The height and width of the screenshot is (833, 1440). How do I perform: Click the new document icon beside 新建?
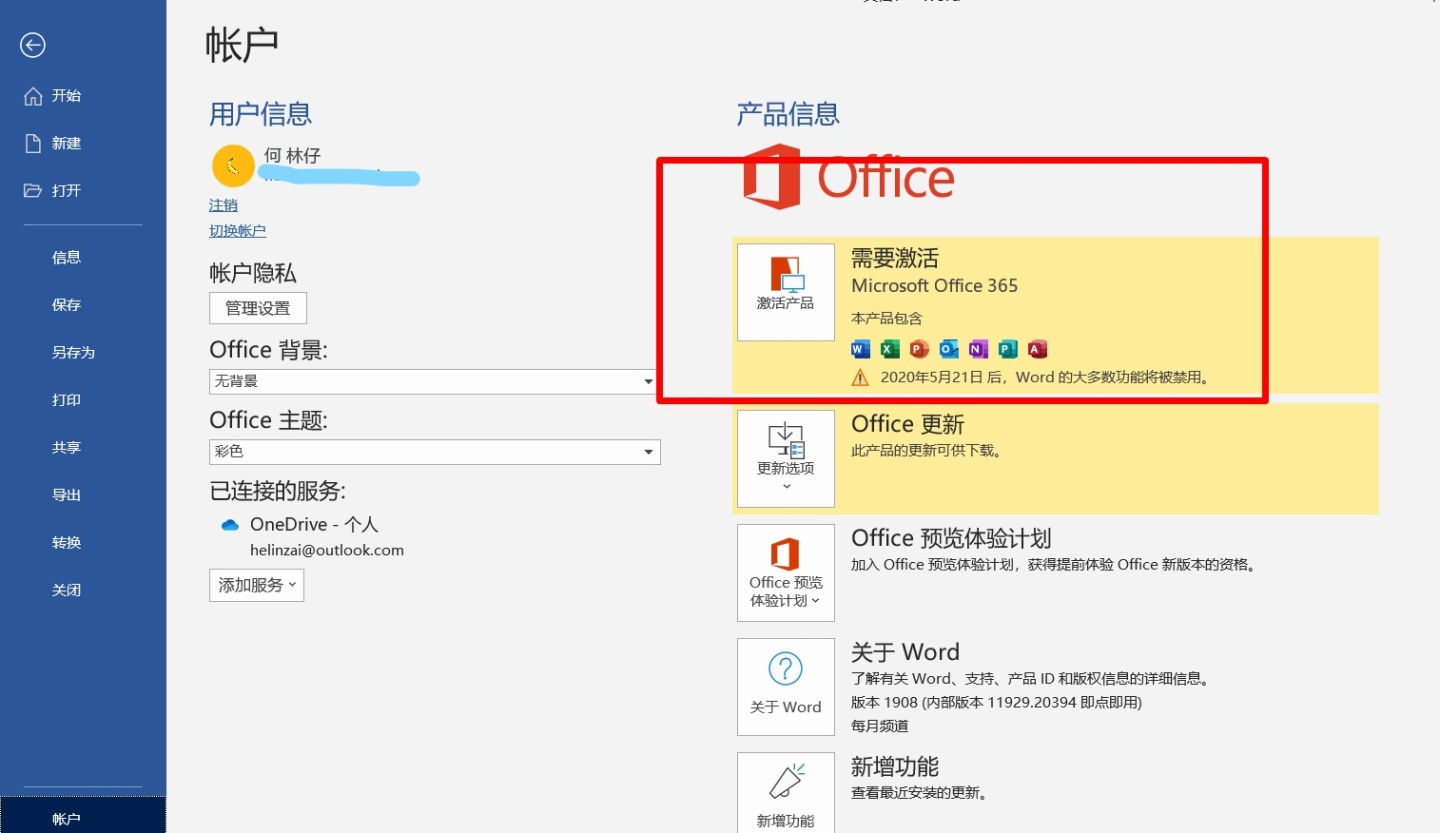tap(33, 143)
